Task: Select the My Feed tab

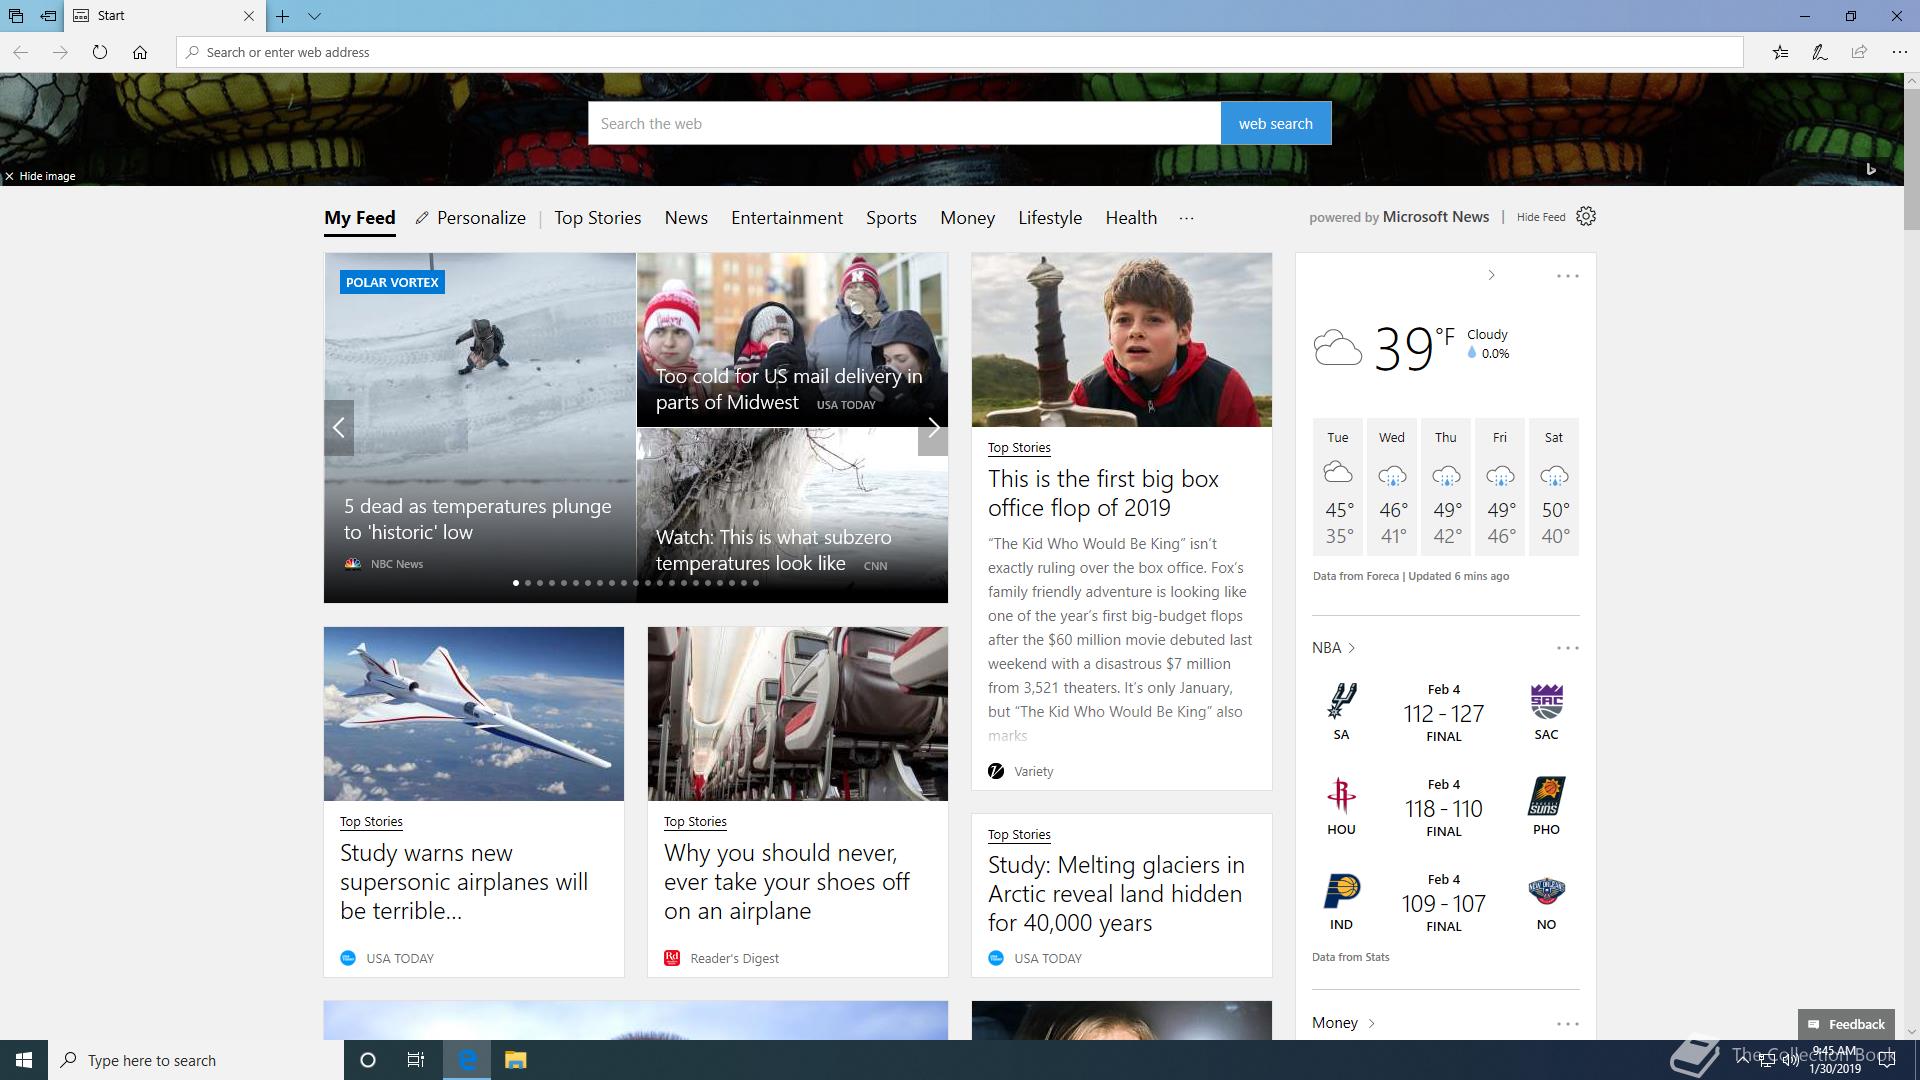Action: click(x=360, y=218)
